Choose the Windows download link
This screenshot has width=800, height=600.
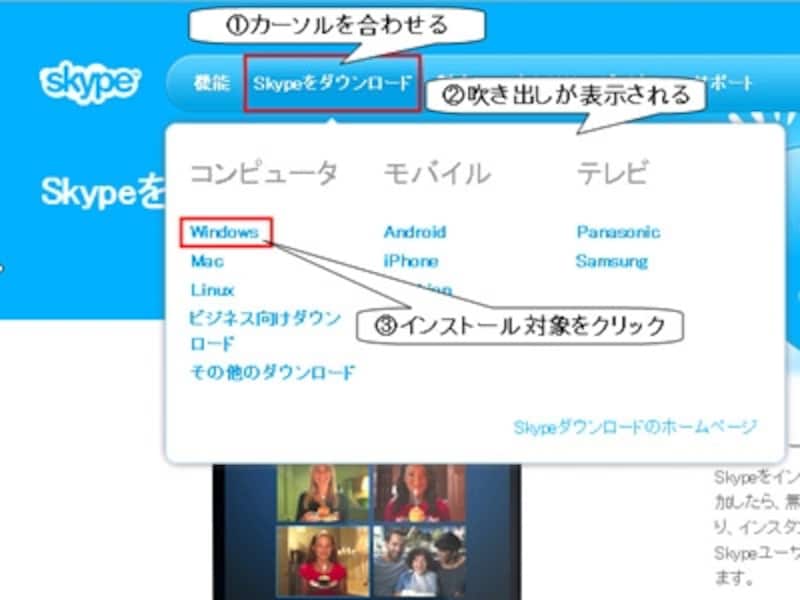click(x=225, y=232)
